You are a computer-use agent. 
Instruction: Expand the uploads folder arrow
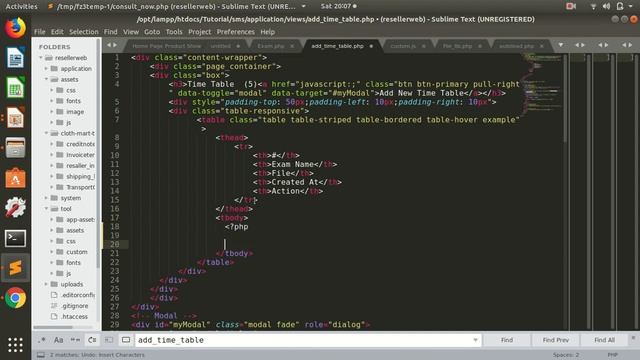[46, 284]
